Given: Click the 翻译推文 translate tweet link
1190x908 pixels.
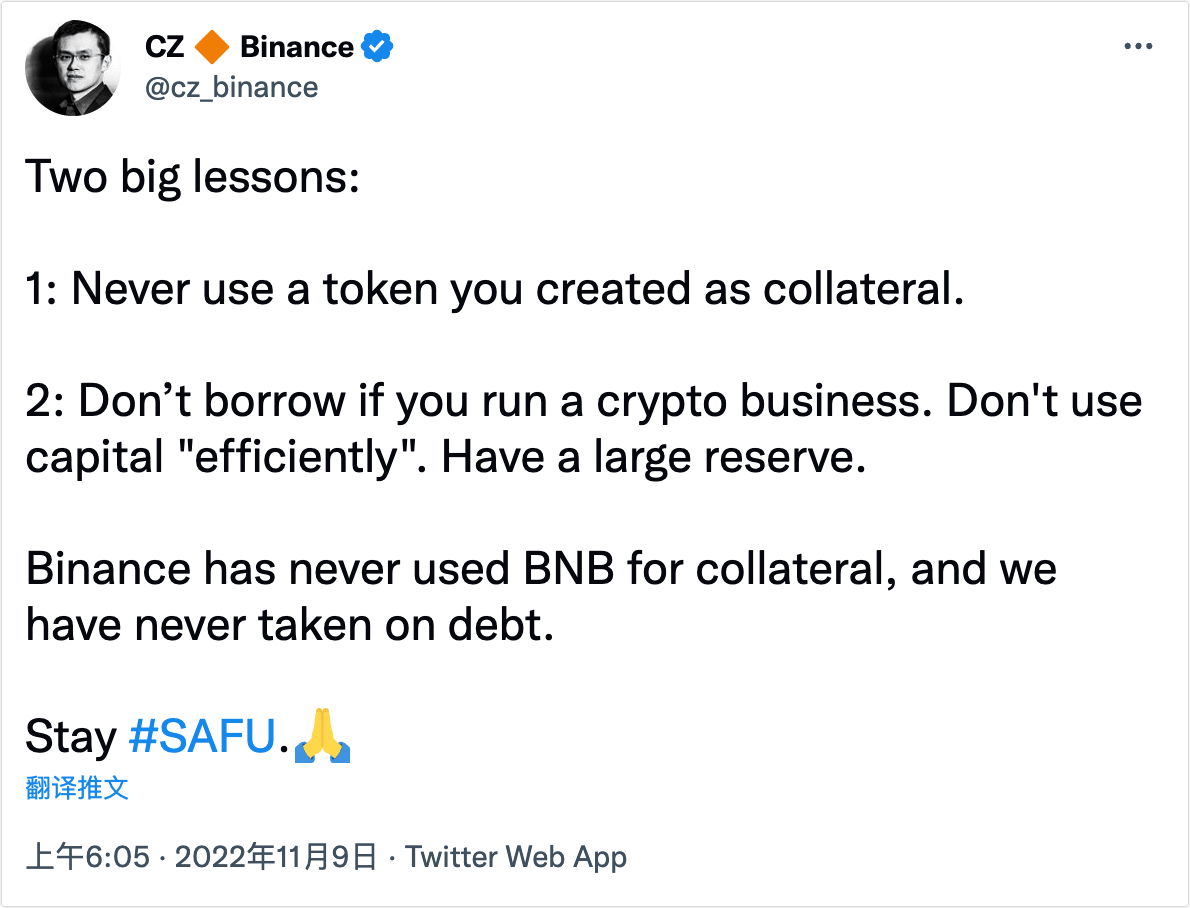Looking at the screenshot, I should [x=77, y=787].
